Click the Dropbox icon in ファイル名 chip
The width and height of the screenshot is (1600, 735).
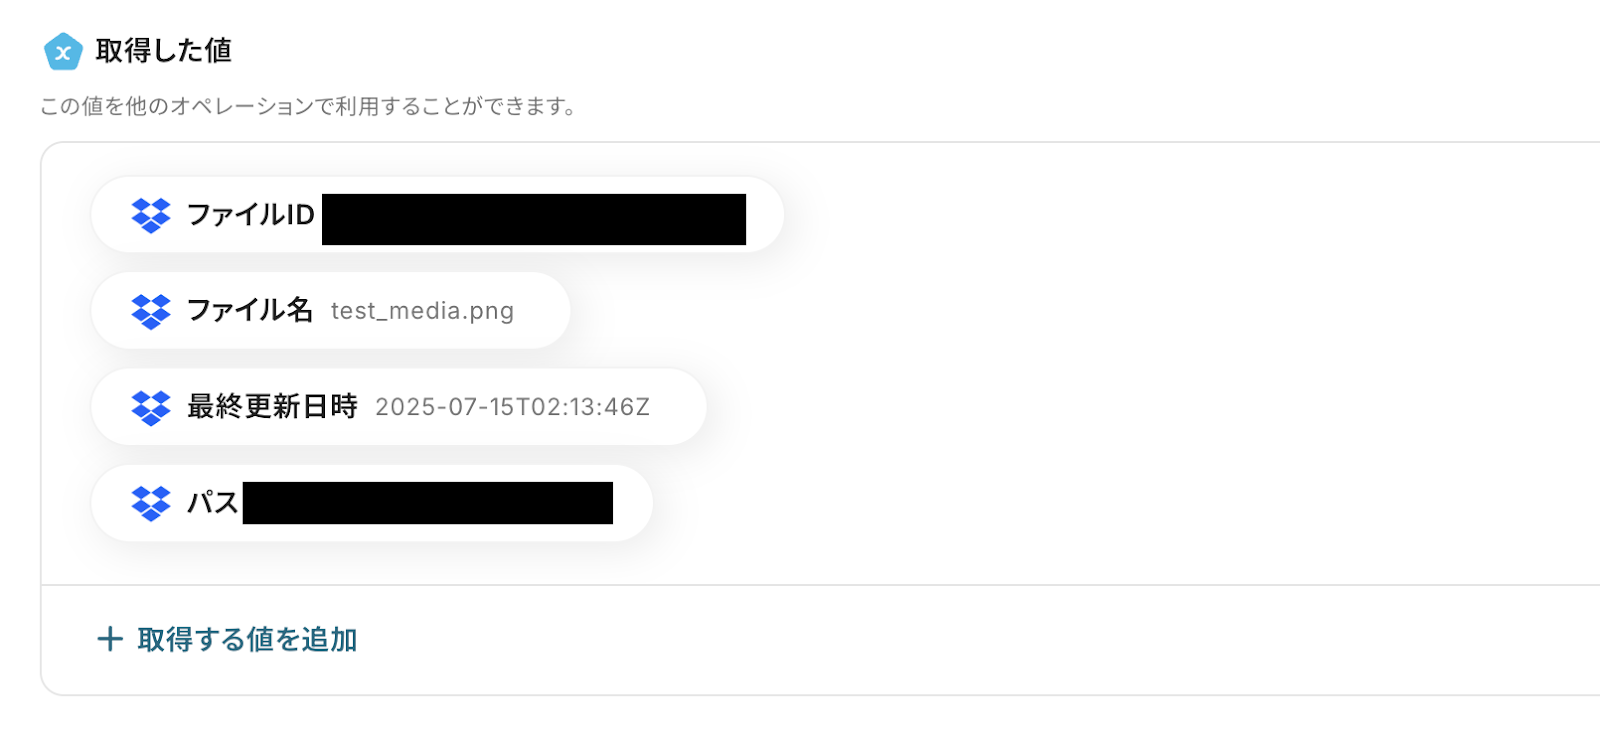151,311
